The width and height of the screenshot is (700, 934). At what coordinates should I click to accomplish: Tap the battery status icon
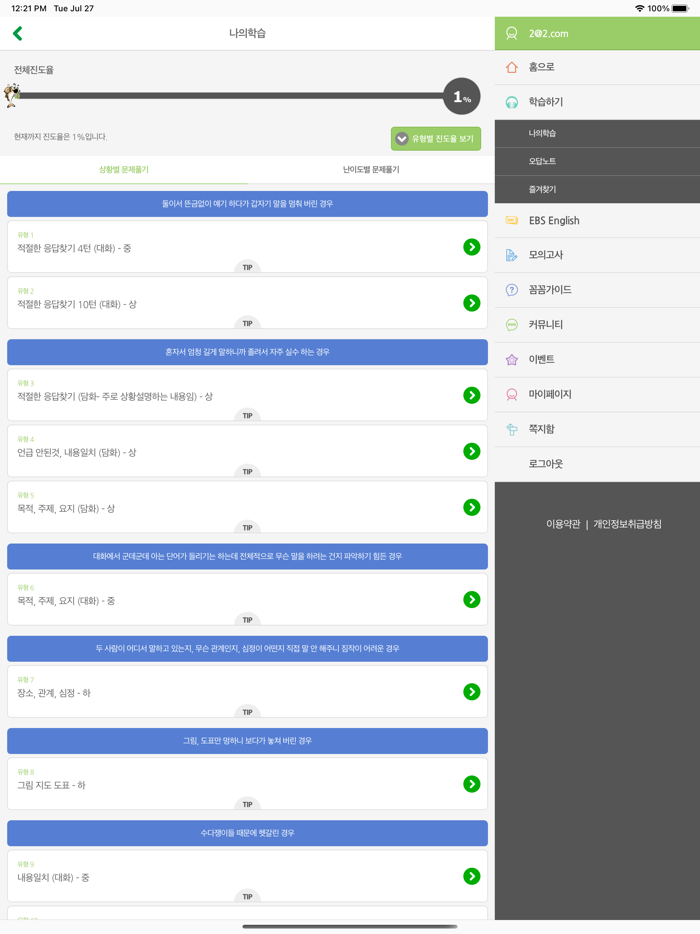click(x=680, y=8)
